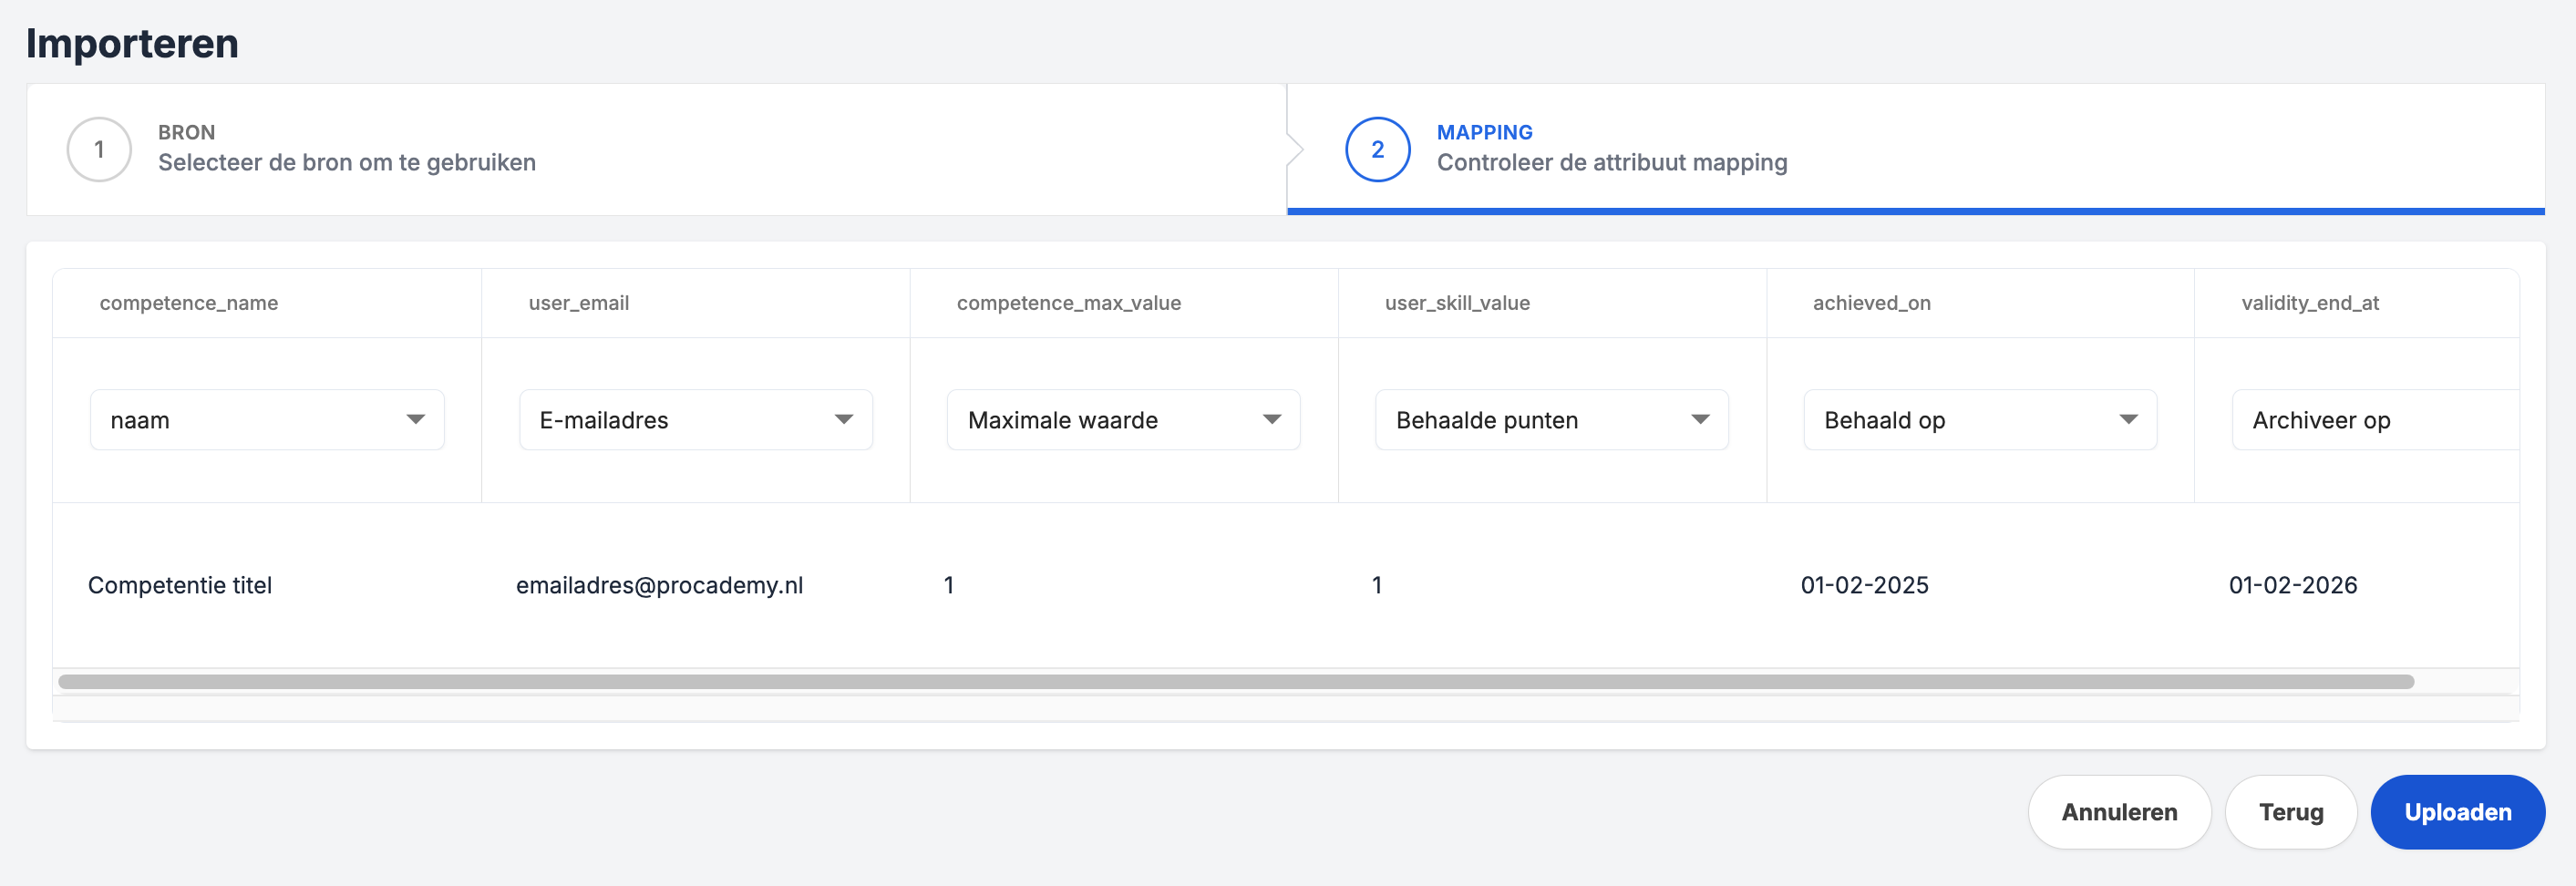This screenshot has width=2576, height=886.
Task: Click the competence_max_value column header
Action: [1068, 303]
